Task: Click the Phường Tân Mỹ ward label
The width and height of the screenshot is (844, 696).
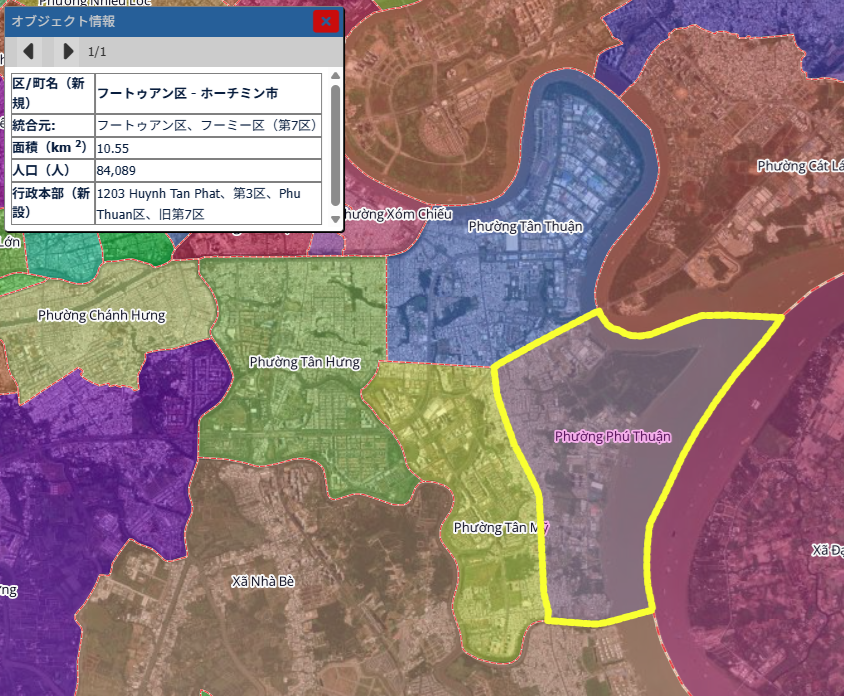Action: (x=501, y=527)
